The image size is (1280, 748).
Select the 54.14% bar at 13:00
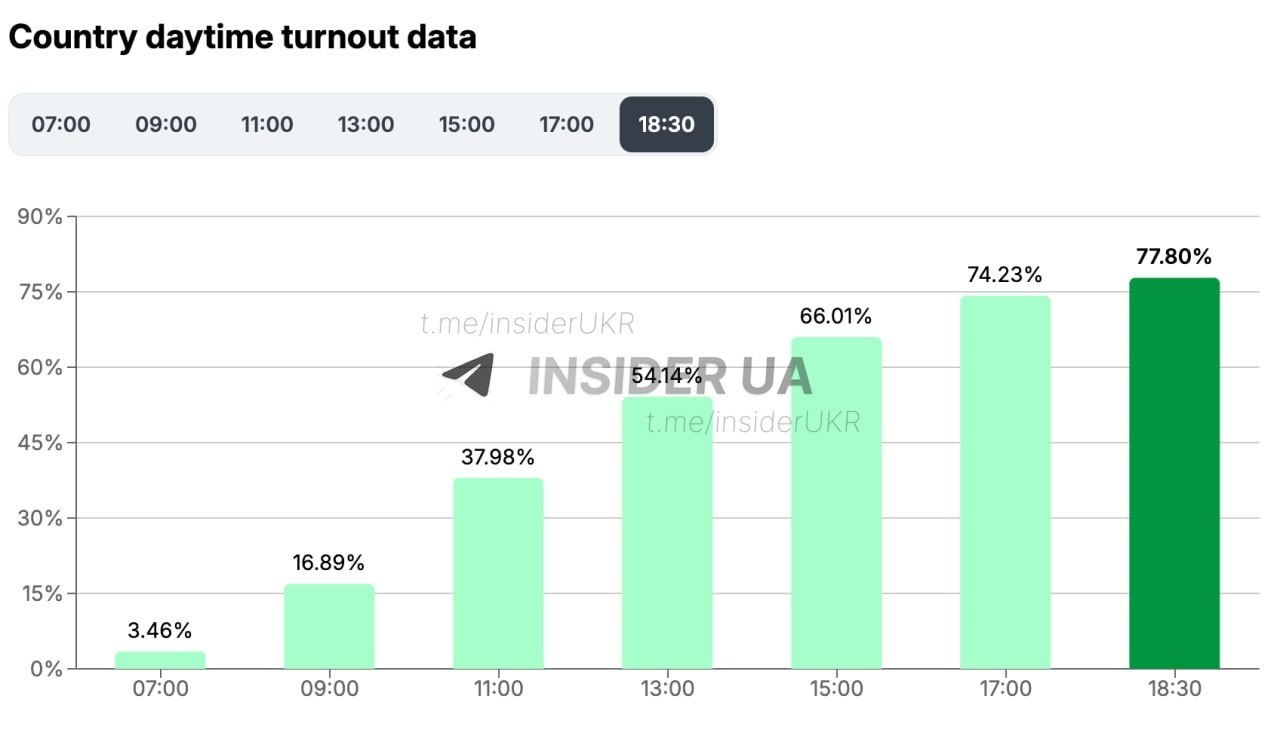[x=667, y=540]
